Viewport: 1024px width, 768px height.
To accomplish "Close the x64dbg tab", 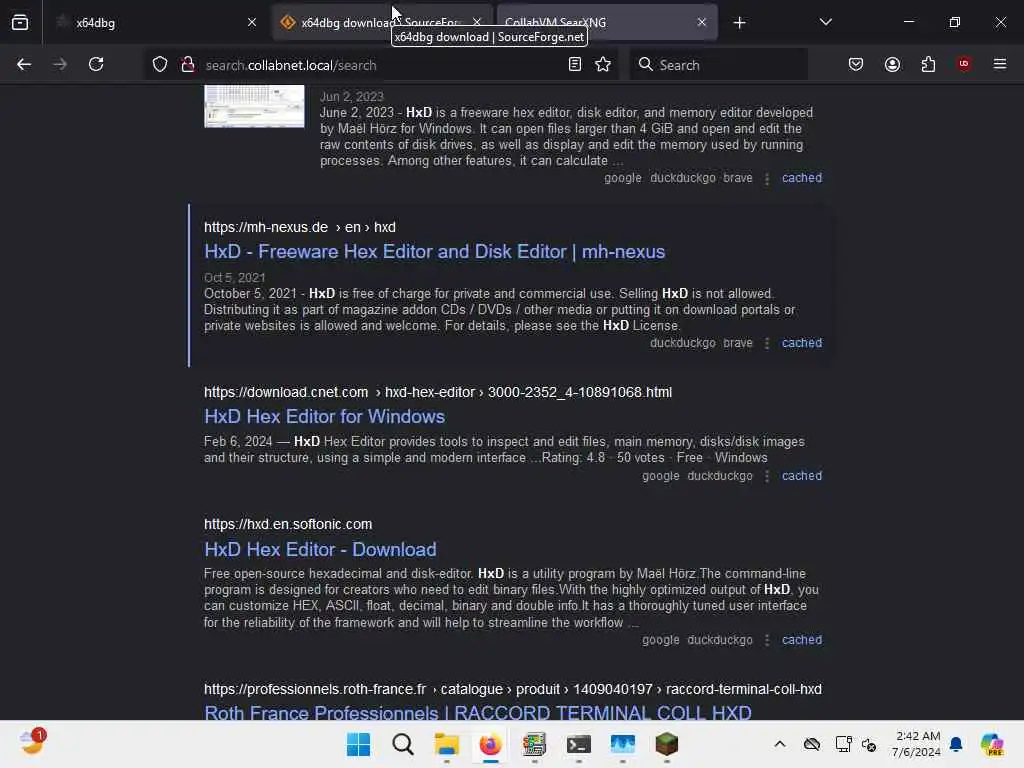I will pyautogui.click(x=252, y=23).
